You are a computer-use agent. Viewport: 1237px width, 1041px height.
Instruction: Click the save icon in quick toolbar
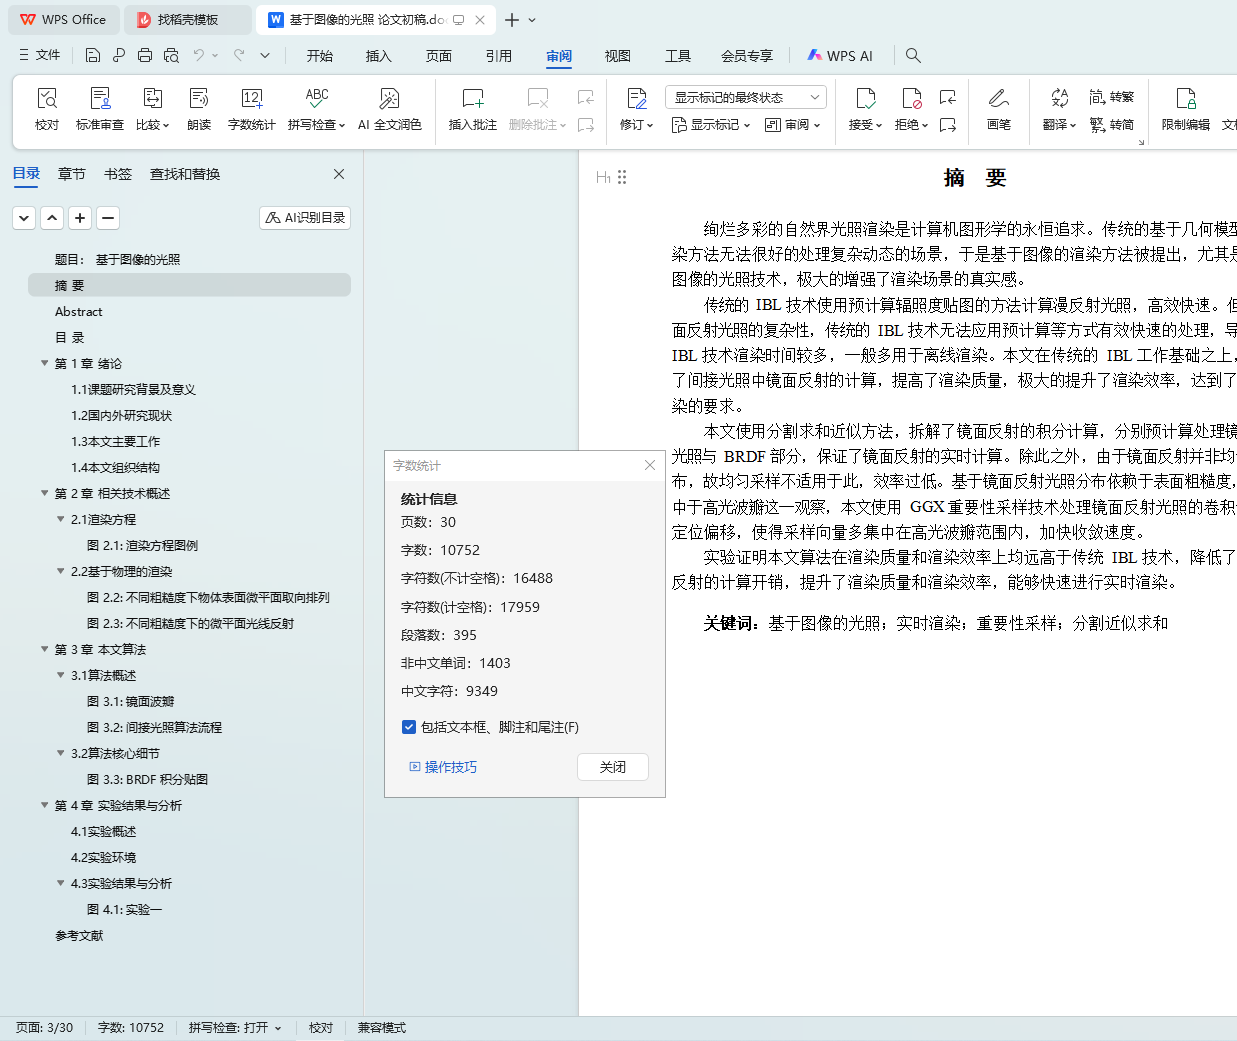coord(93,55)
